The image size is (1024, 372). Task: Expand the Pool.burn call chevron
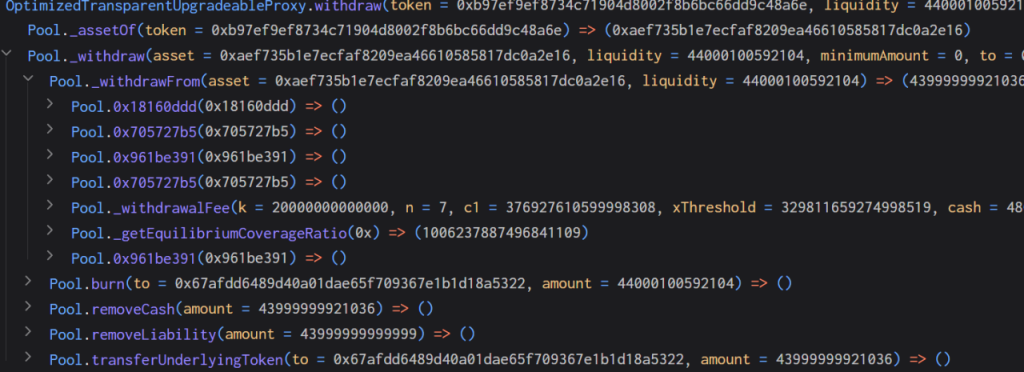click(x=28, y=281)
